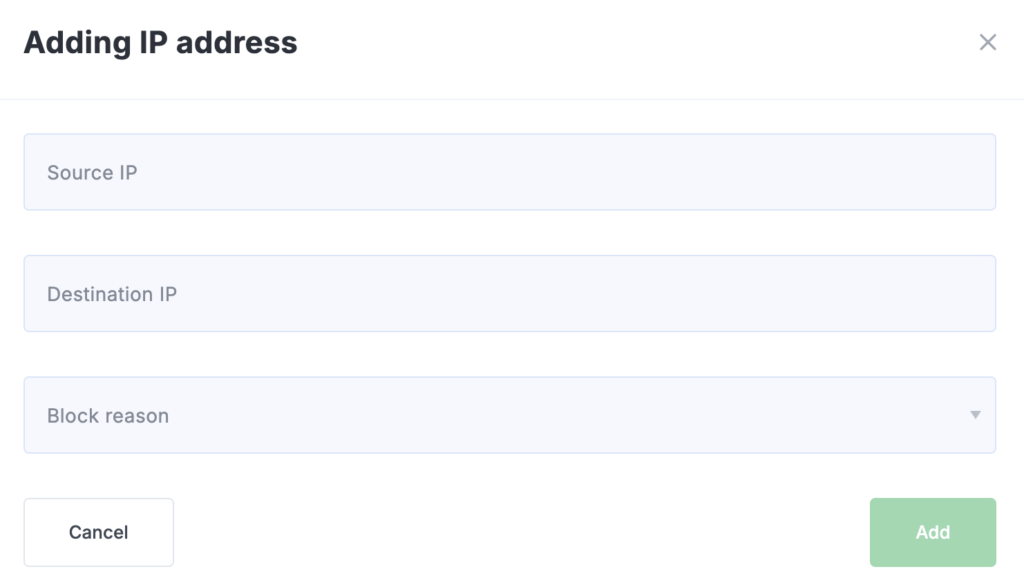Click the Destination IP placeholder text
This screenshot has width=1024, height=587.
(x=112, y=294)
